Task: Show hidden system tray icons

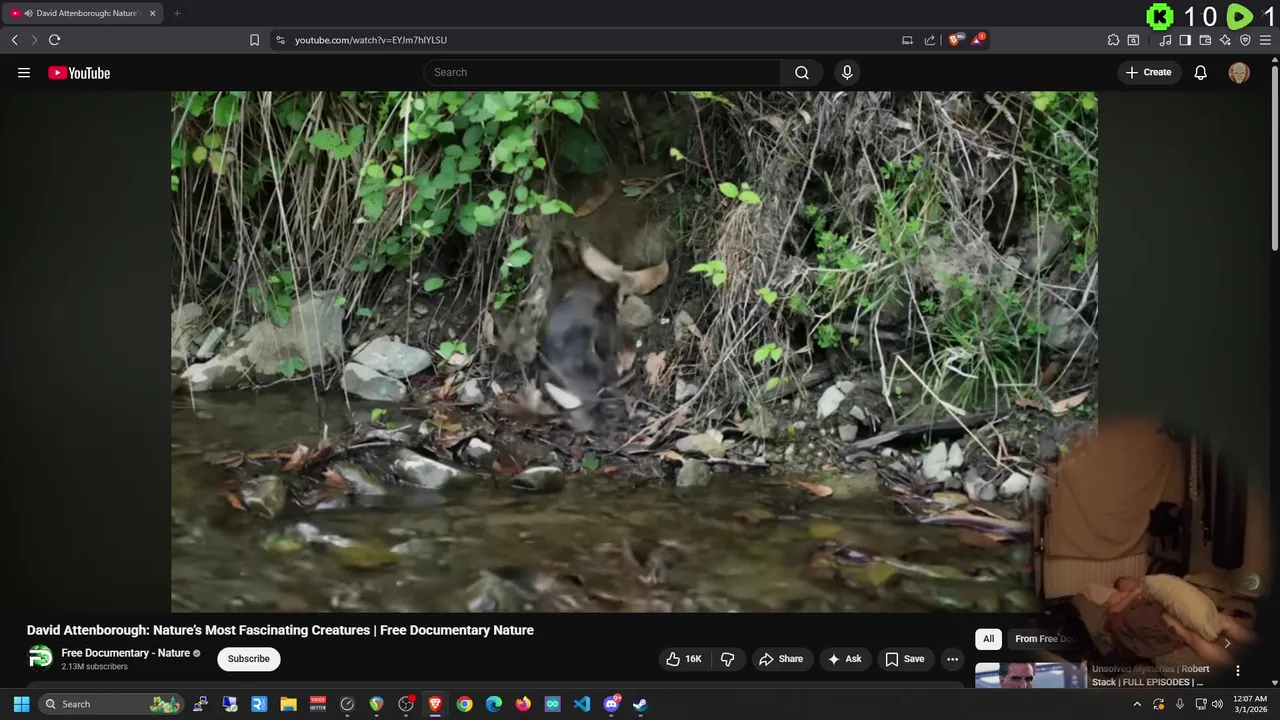Action: click(x=1137, y=704)
